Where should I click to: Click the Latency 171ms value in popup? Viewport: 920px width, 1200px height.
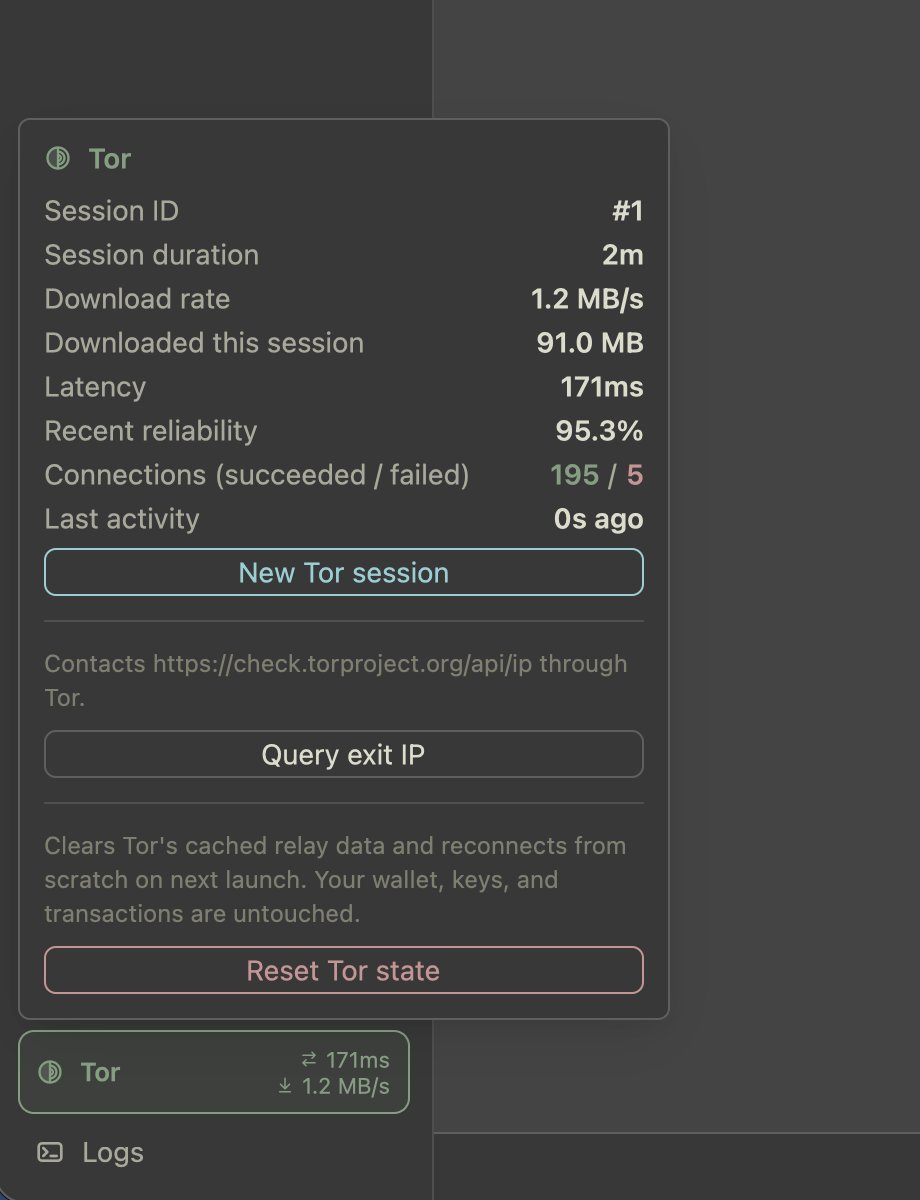click(602, 387)
